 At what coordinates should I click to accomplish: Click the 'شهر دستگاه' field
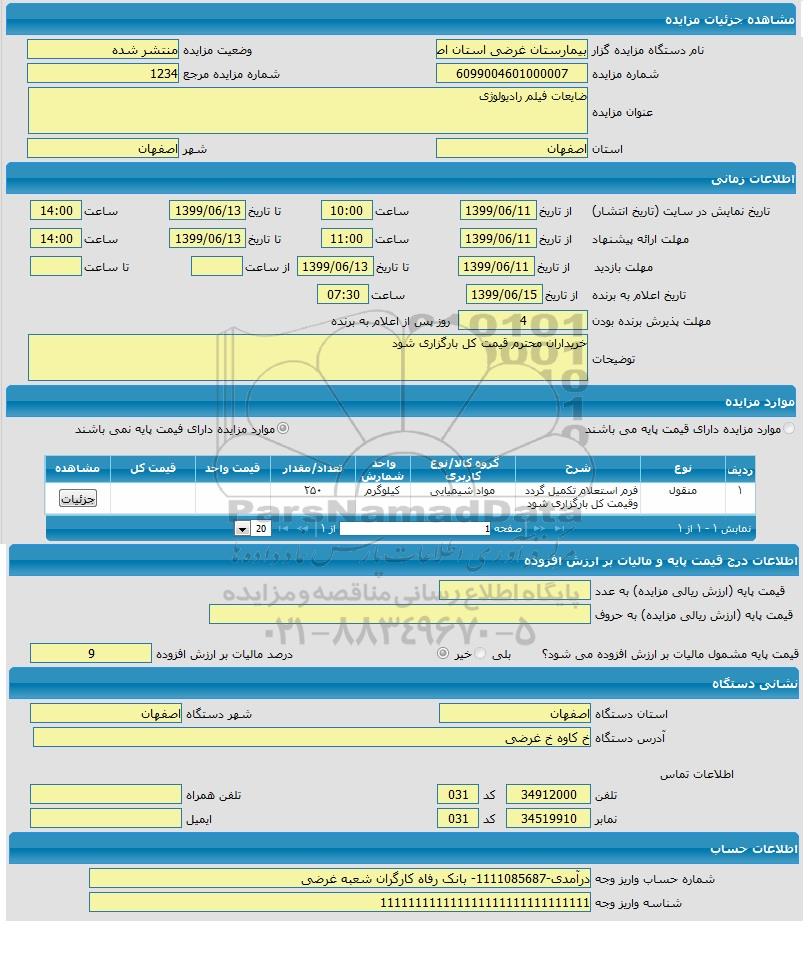(106, 713)
